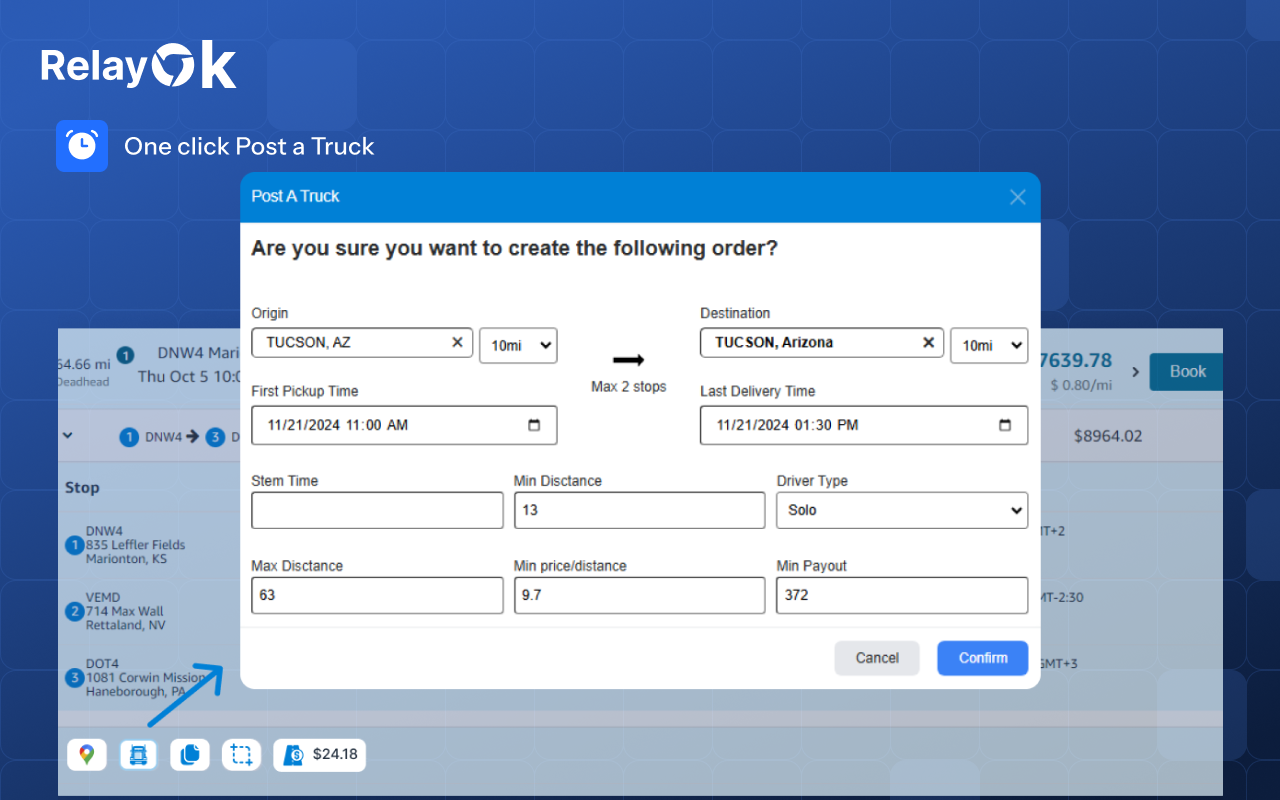Click the Cancel button
This screenshot has width=1280, height=800.
[877, 658]
